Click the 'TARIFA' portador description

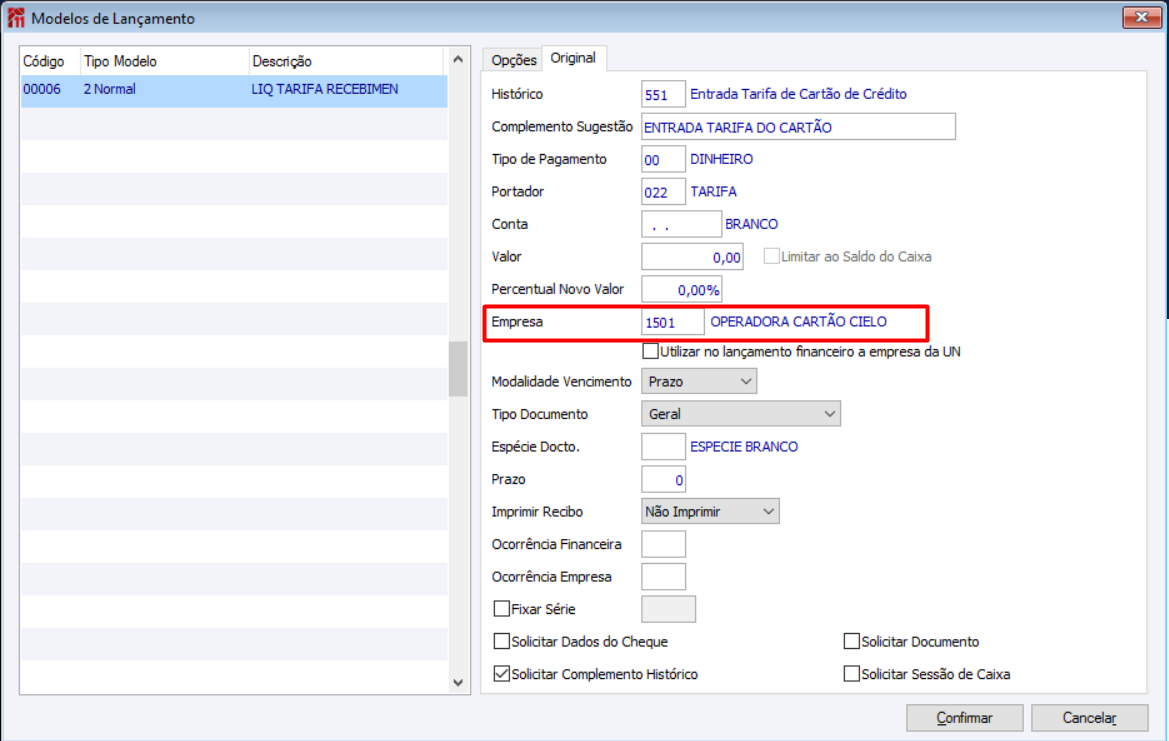(x=713, y=192)
